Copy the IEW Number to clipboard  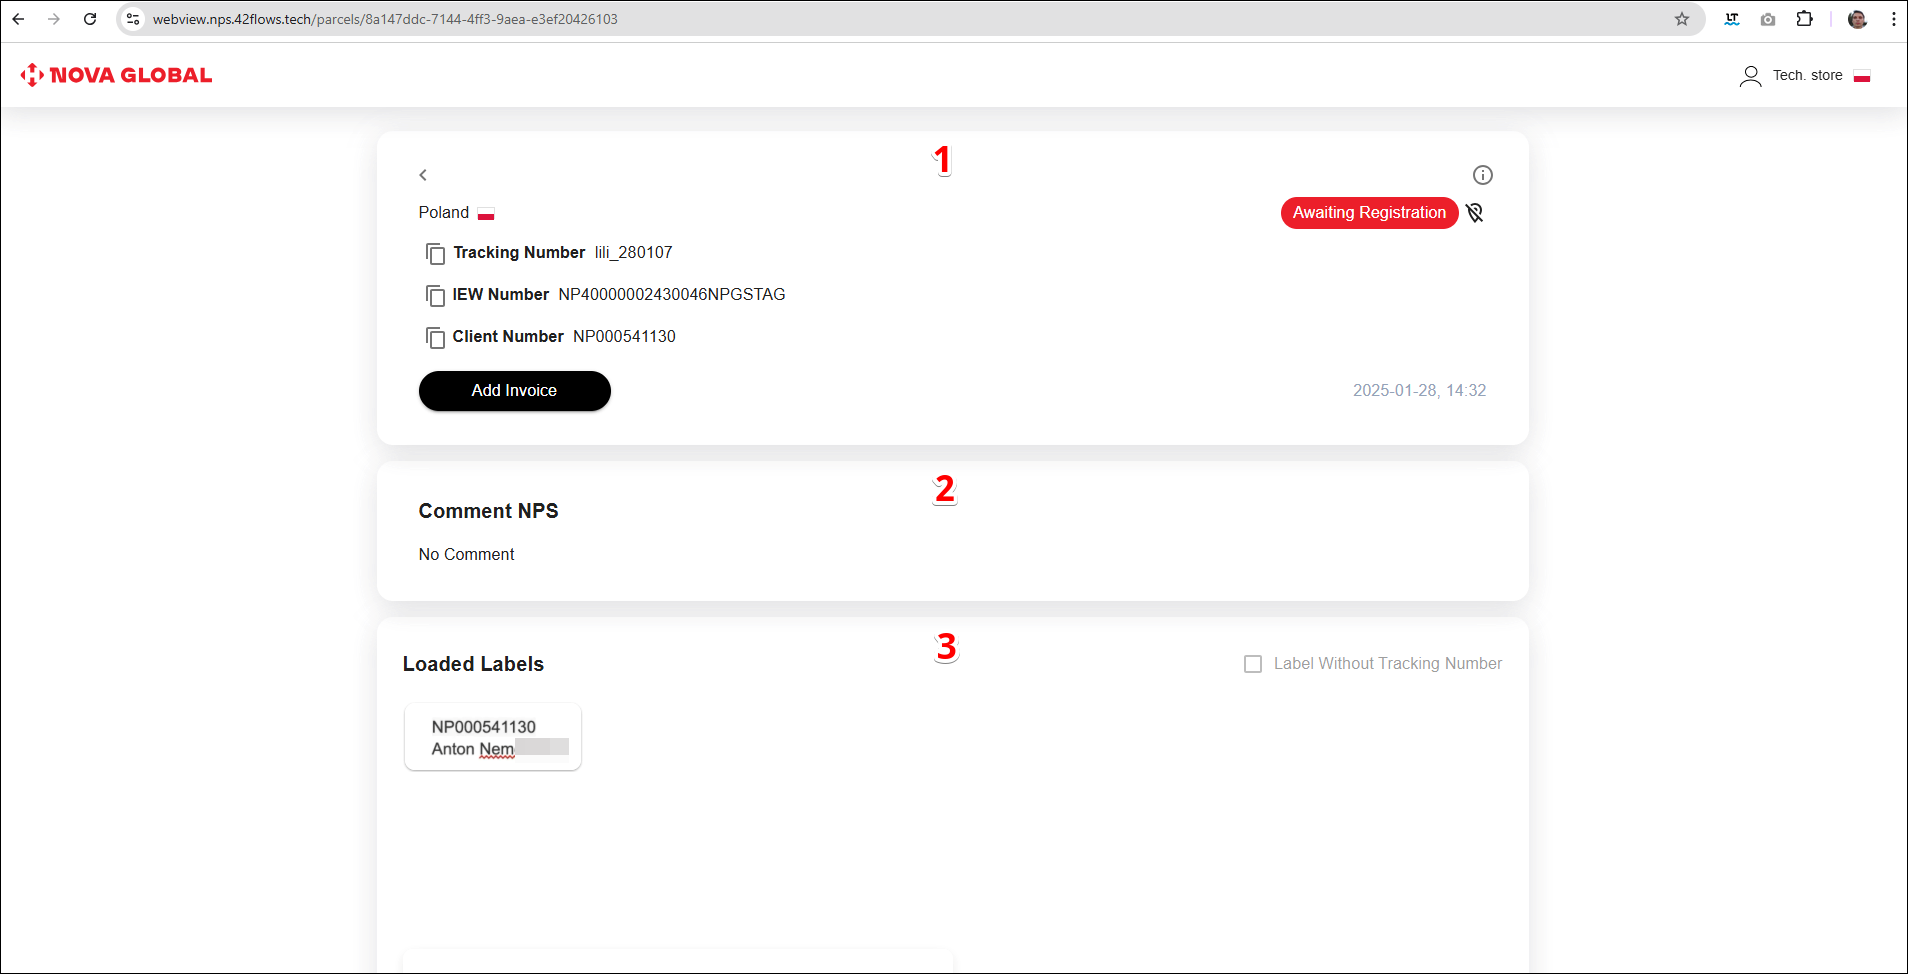pos(435,296)
